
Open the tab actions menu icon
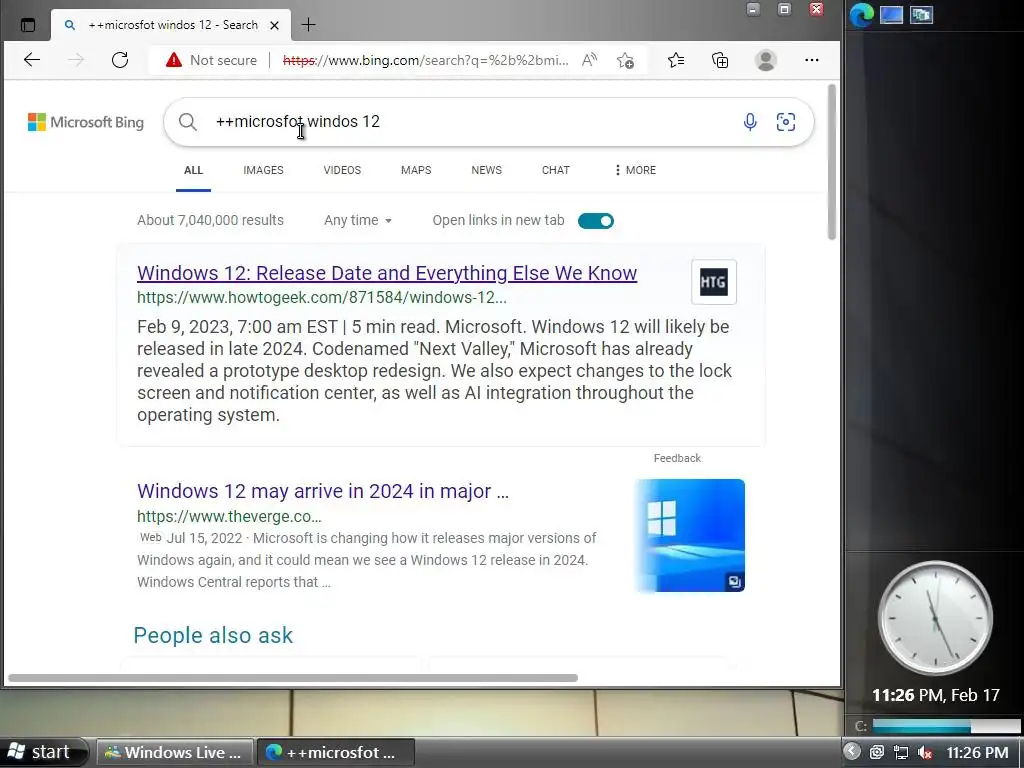pyautogui.click(x=27, y=25)
